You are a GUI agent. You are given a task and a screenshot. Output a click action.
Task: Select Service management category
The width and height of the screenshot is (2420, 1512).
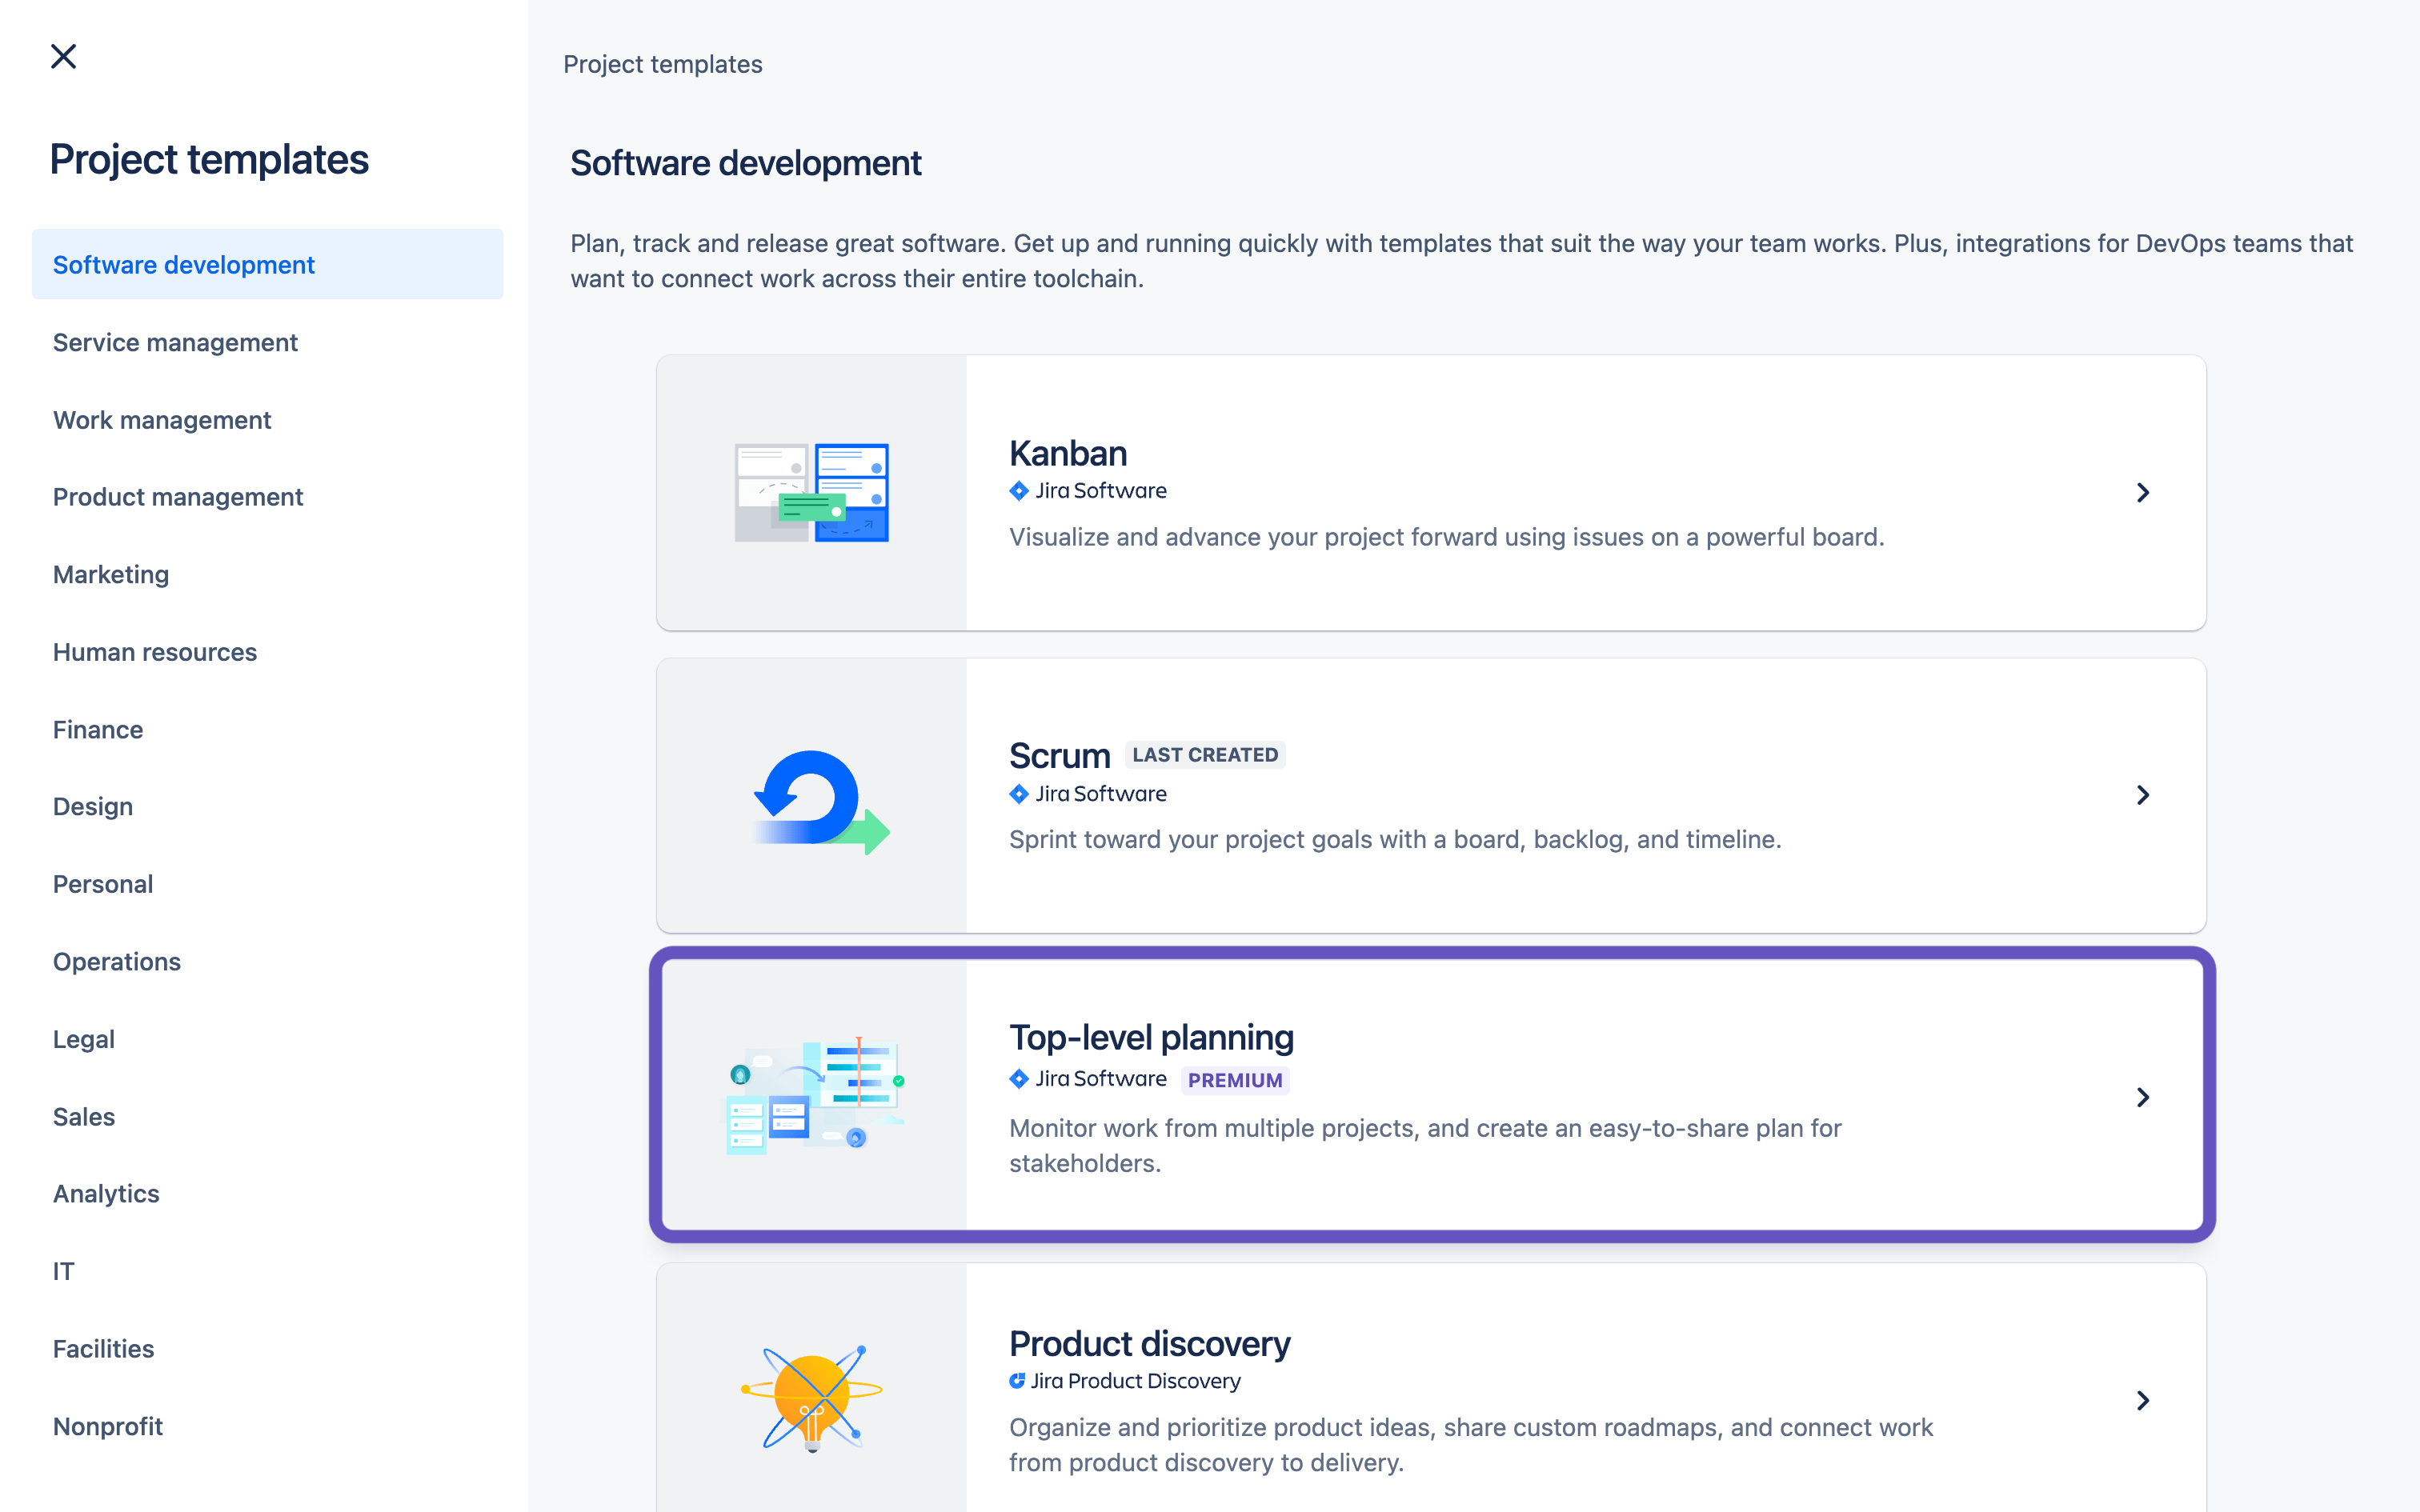coord(174,342)
